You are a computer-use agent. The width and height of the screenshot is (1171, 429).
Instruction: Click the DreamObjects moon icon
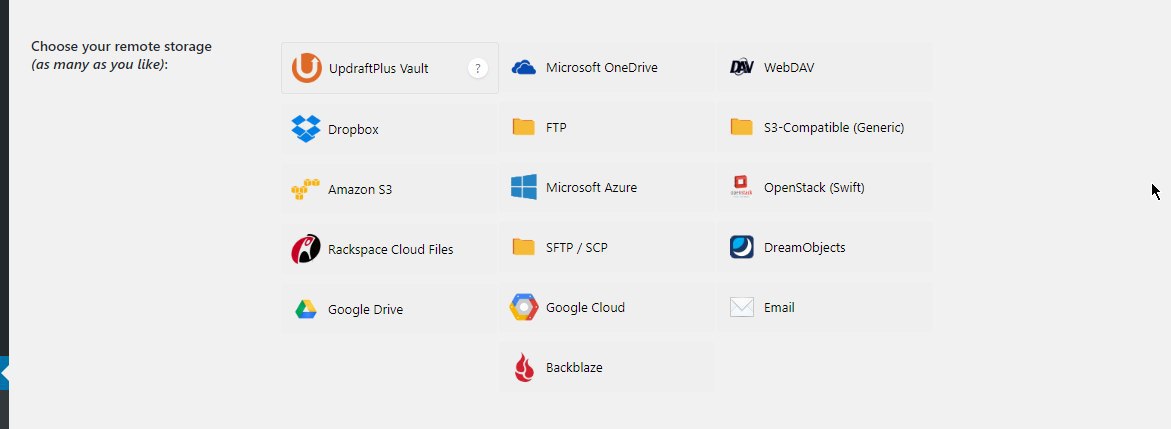(742, 247)
